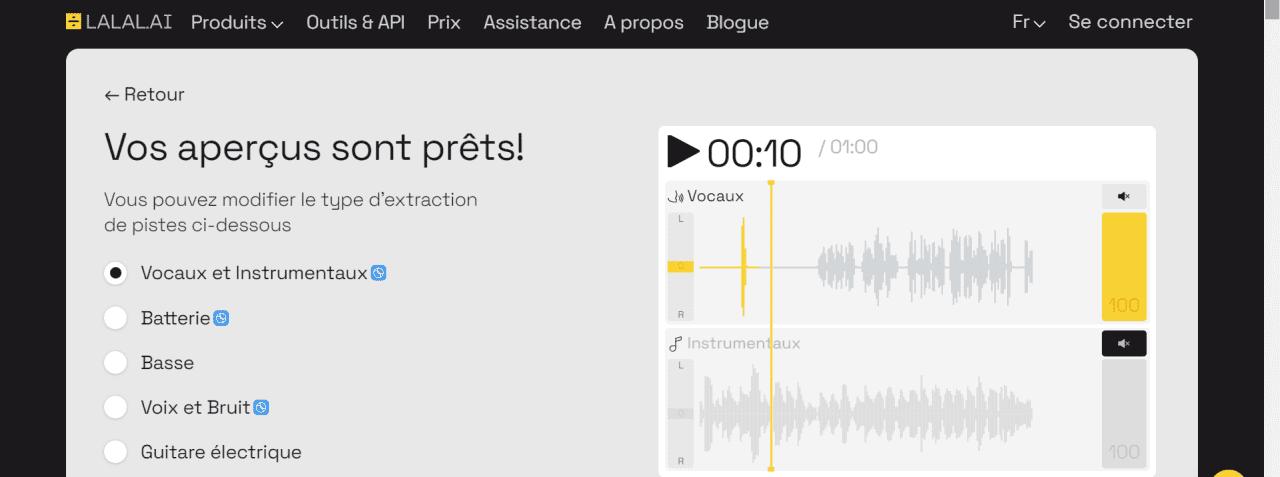Open the Outils & API menu
Screen dimensions: 1280x477
[355, 22]
